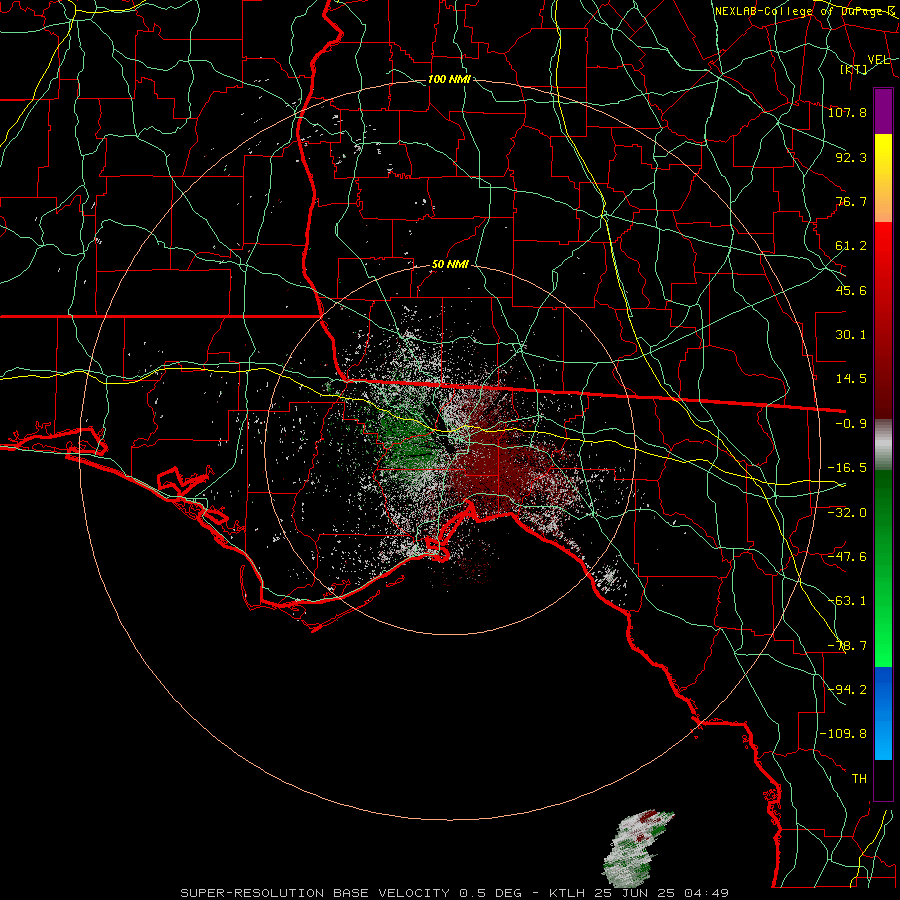Click the -16.5 velocity scale value
This screenshot has width=900, height=900.
pos(847,468)
